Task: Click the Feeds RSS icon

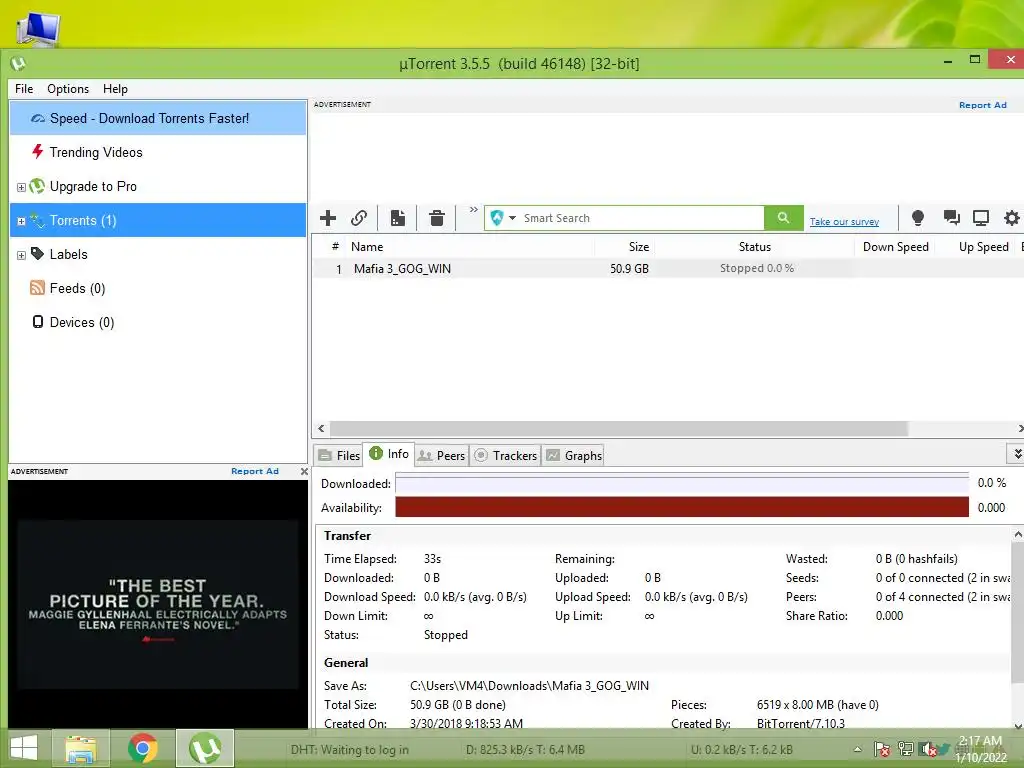Action: pyautogui.click(x=37, y=288)
